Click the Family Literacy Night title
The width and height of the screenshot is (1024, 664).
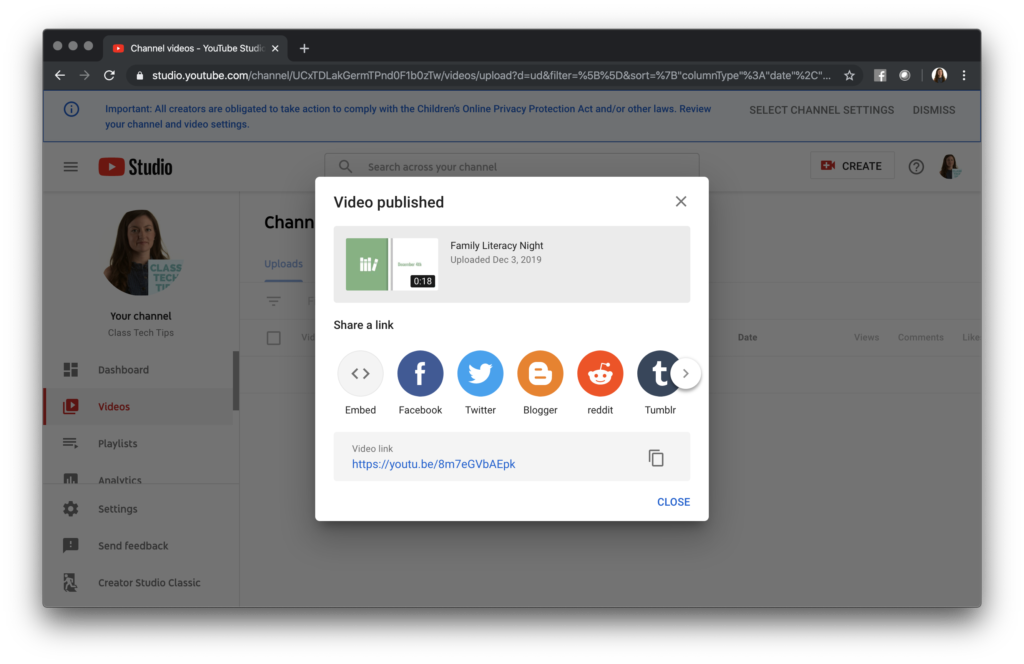point(496,245)
